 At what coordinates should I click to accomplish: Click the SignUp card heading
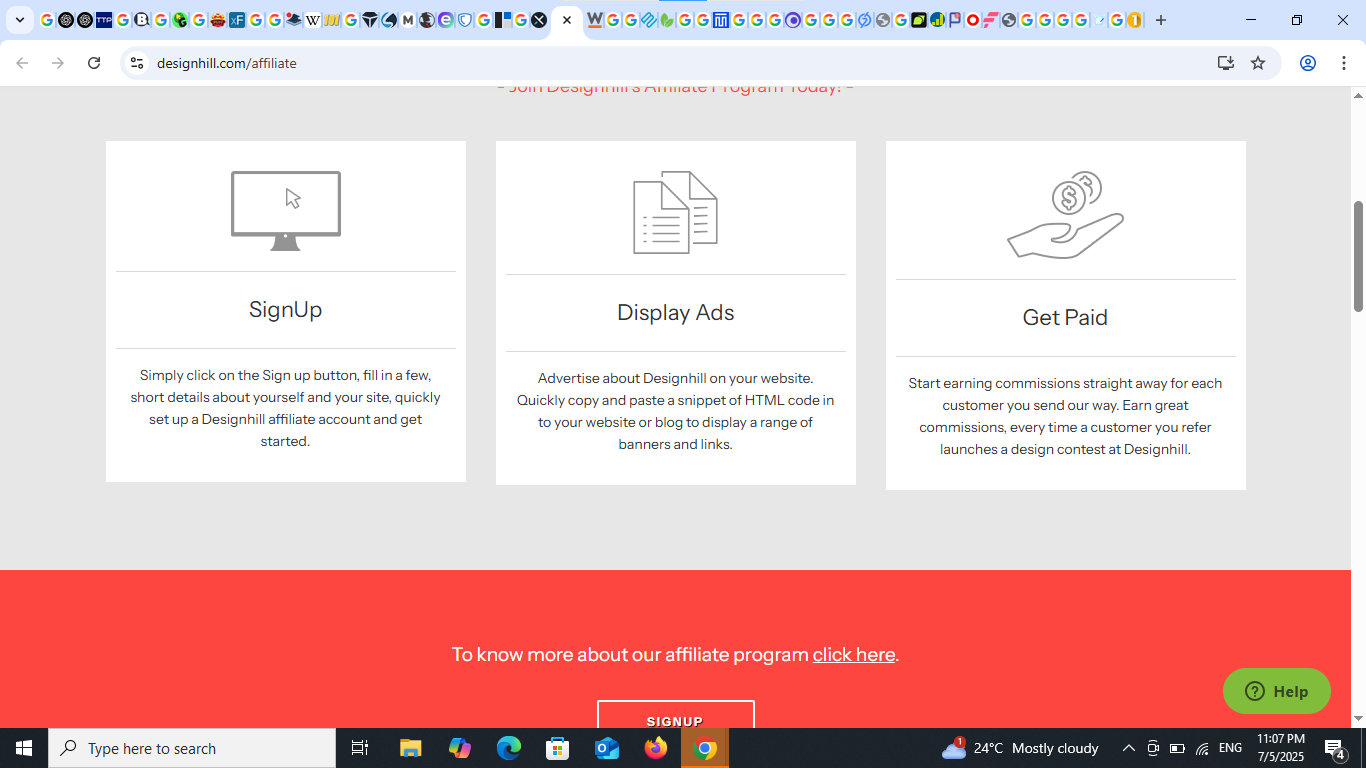(x=286, y=310)
